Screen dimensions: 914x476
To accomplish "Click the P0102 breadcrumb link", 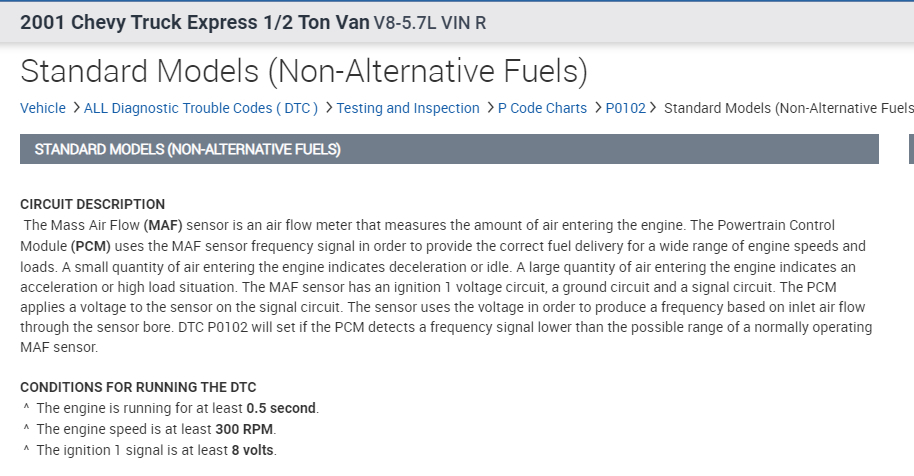I will click(x=626, y=108).
